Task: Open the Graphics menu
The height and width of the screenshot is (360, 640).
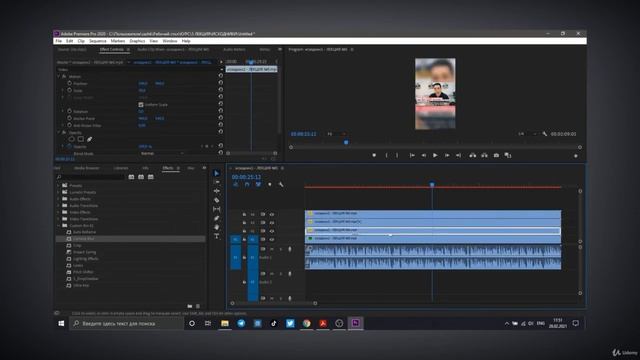Action: click(x=137, y=41)
